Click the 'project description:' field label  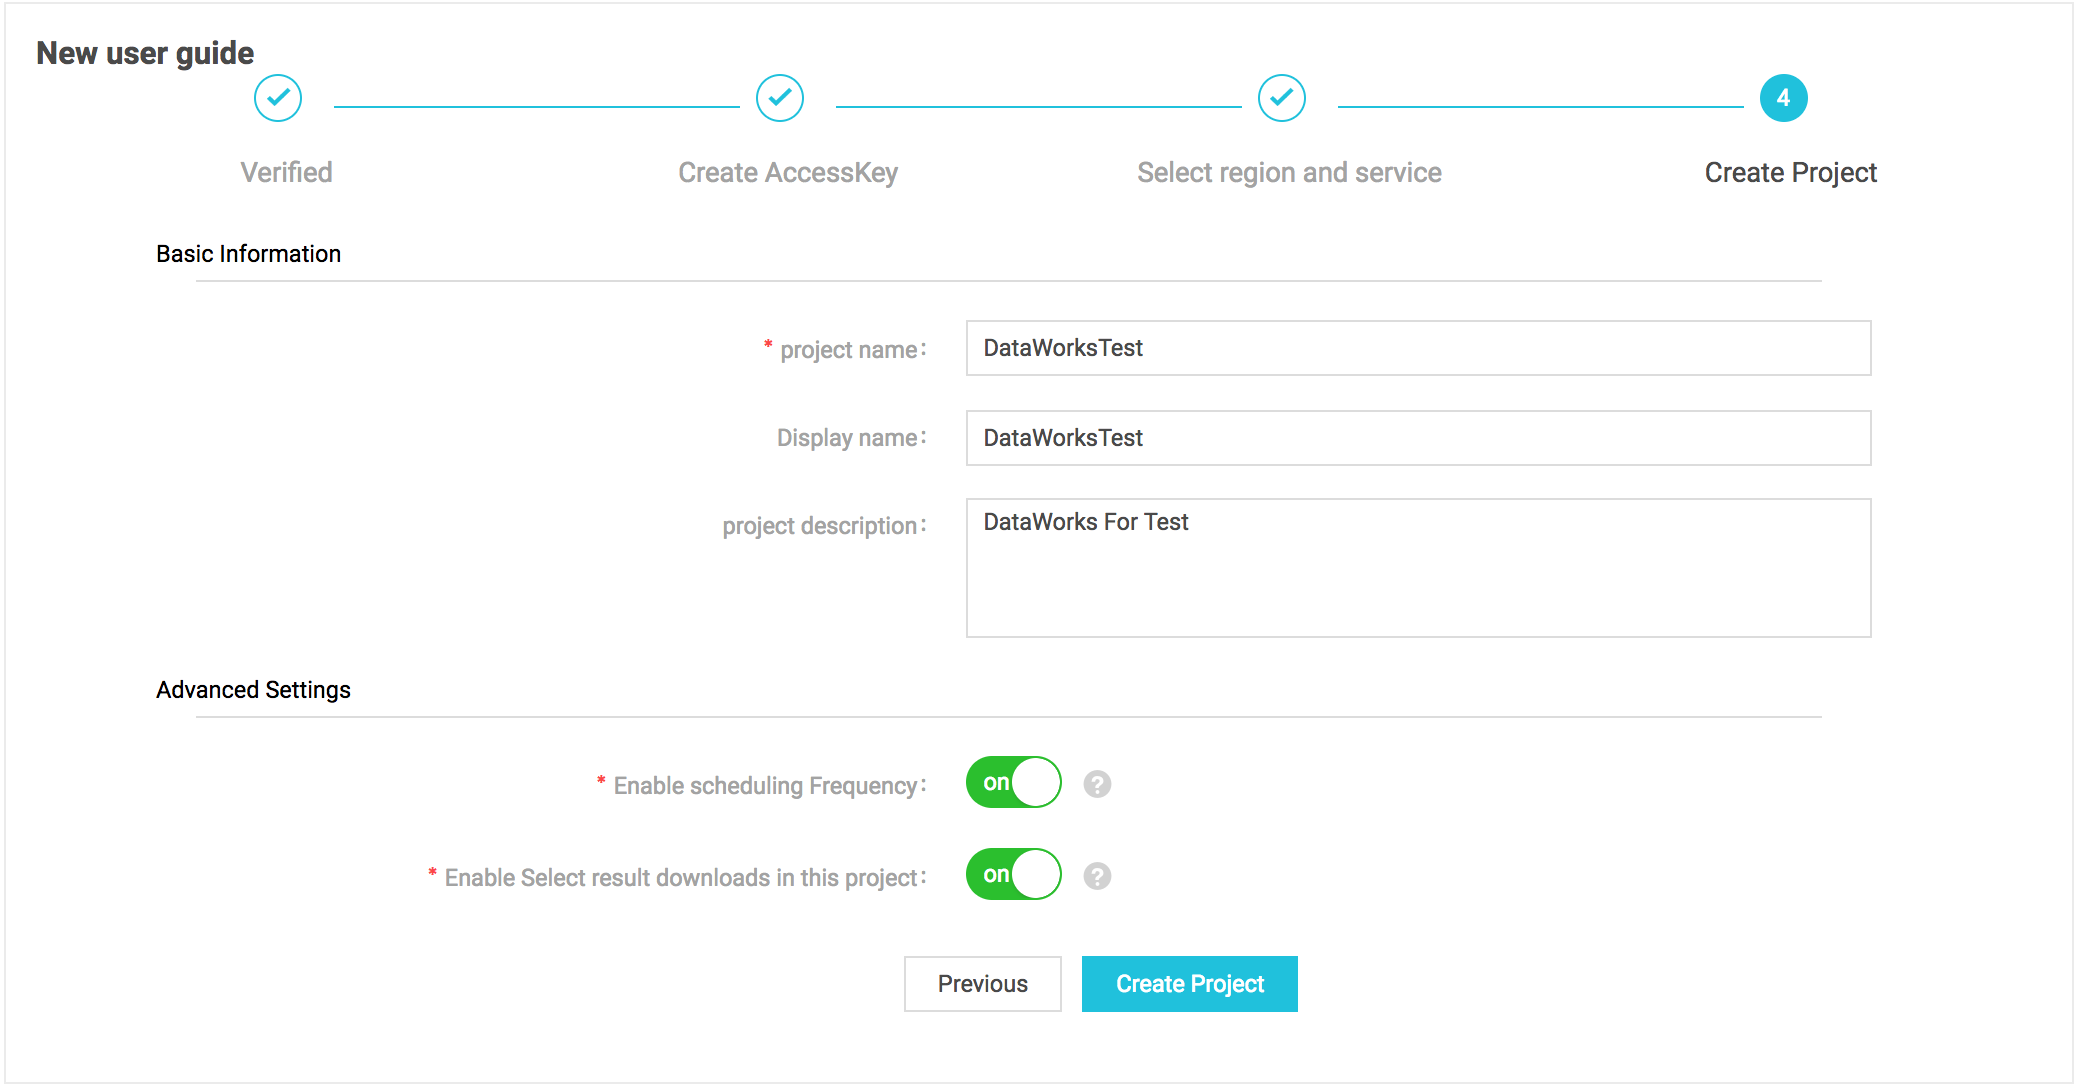[824, 526]
